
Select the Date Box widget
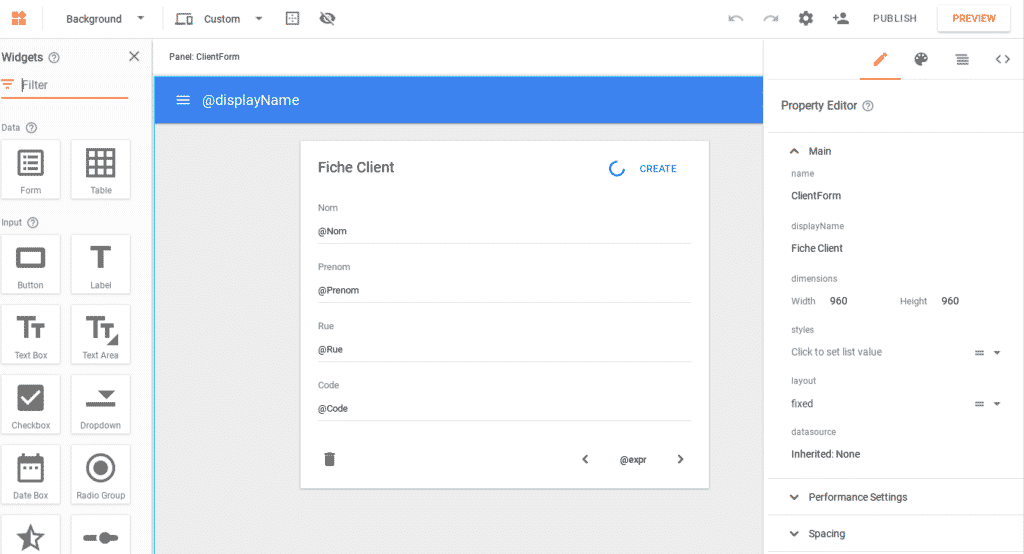click(31, 474)
